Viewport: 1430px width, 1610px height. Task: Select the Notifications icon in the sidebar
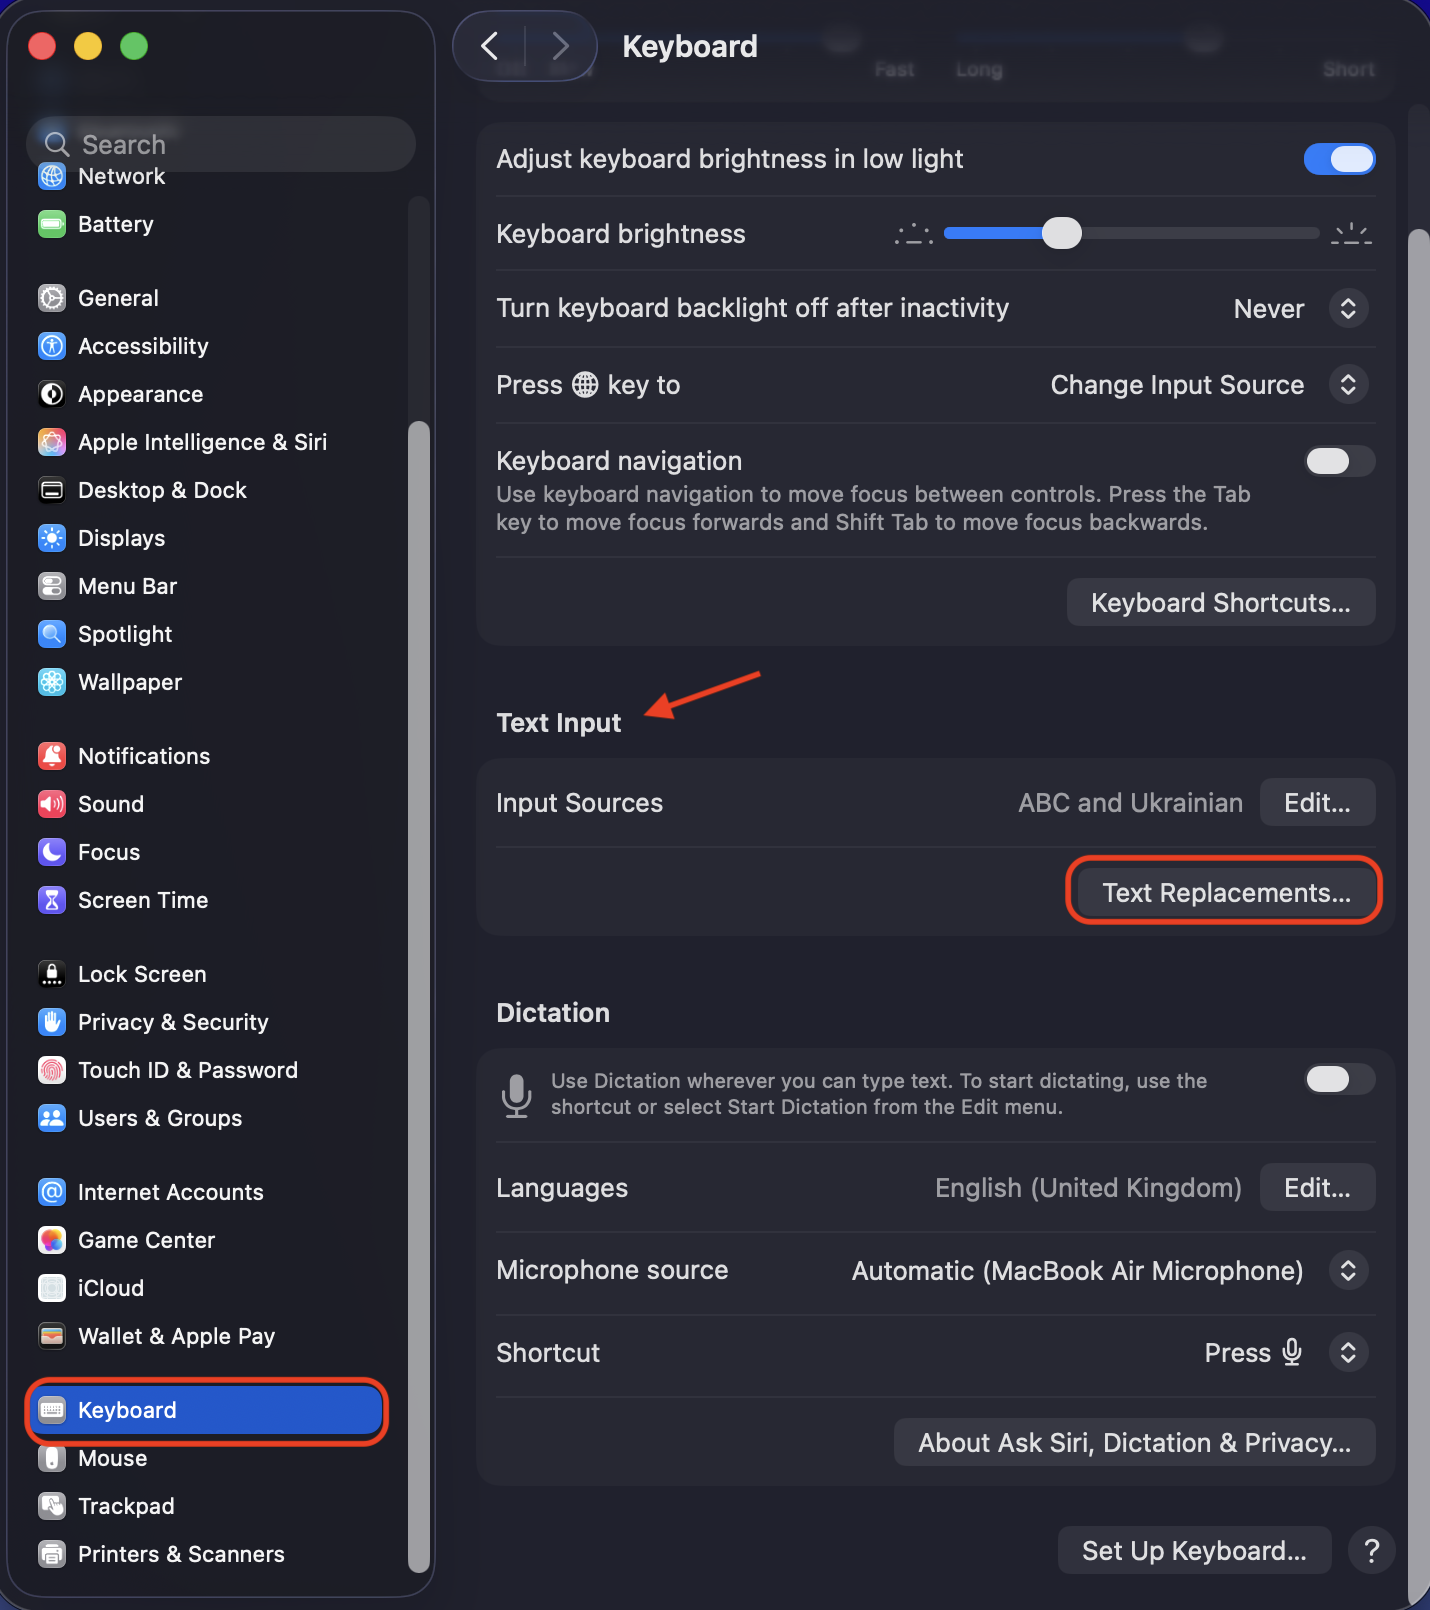pos(52,756)
